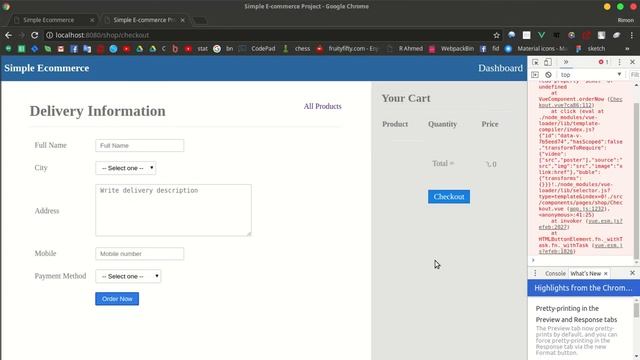Viewport: 640px width, 360px height.
Task: Clear the console with the ban icon
Action: click(548, 75)
